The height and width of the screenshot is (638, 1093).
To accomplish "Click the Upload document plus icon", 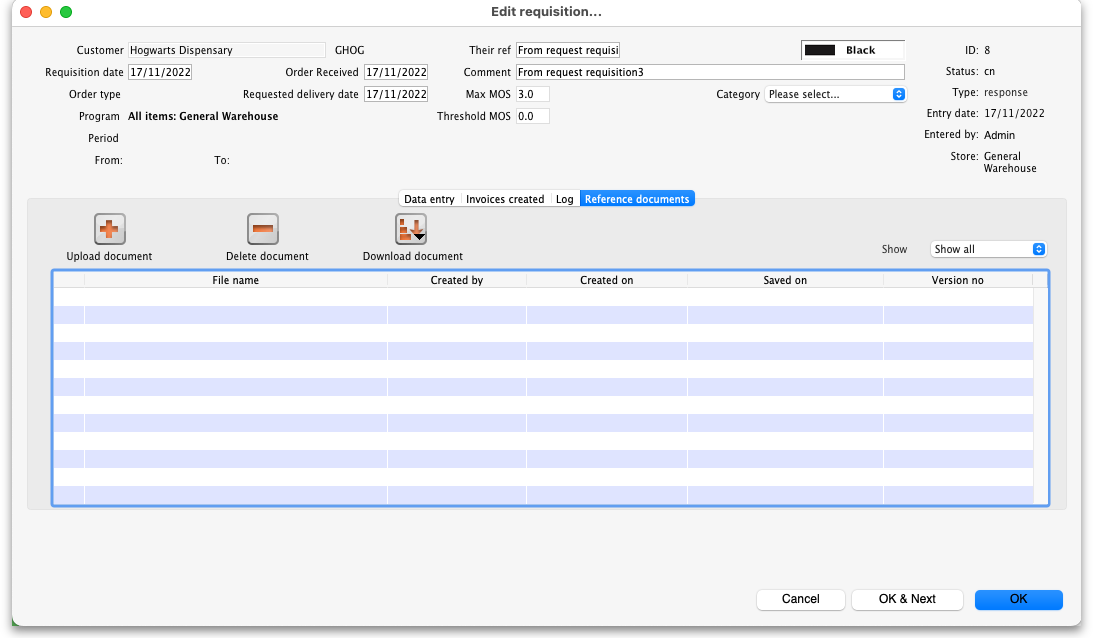I will pos(109,229).
